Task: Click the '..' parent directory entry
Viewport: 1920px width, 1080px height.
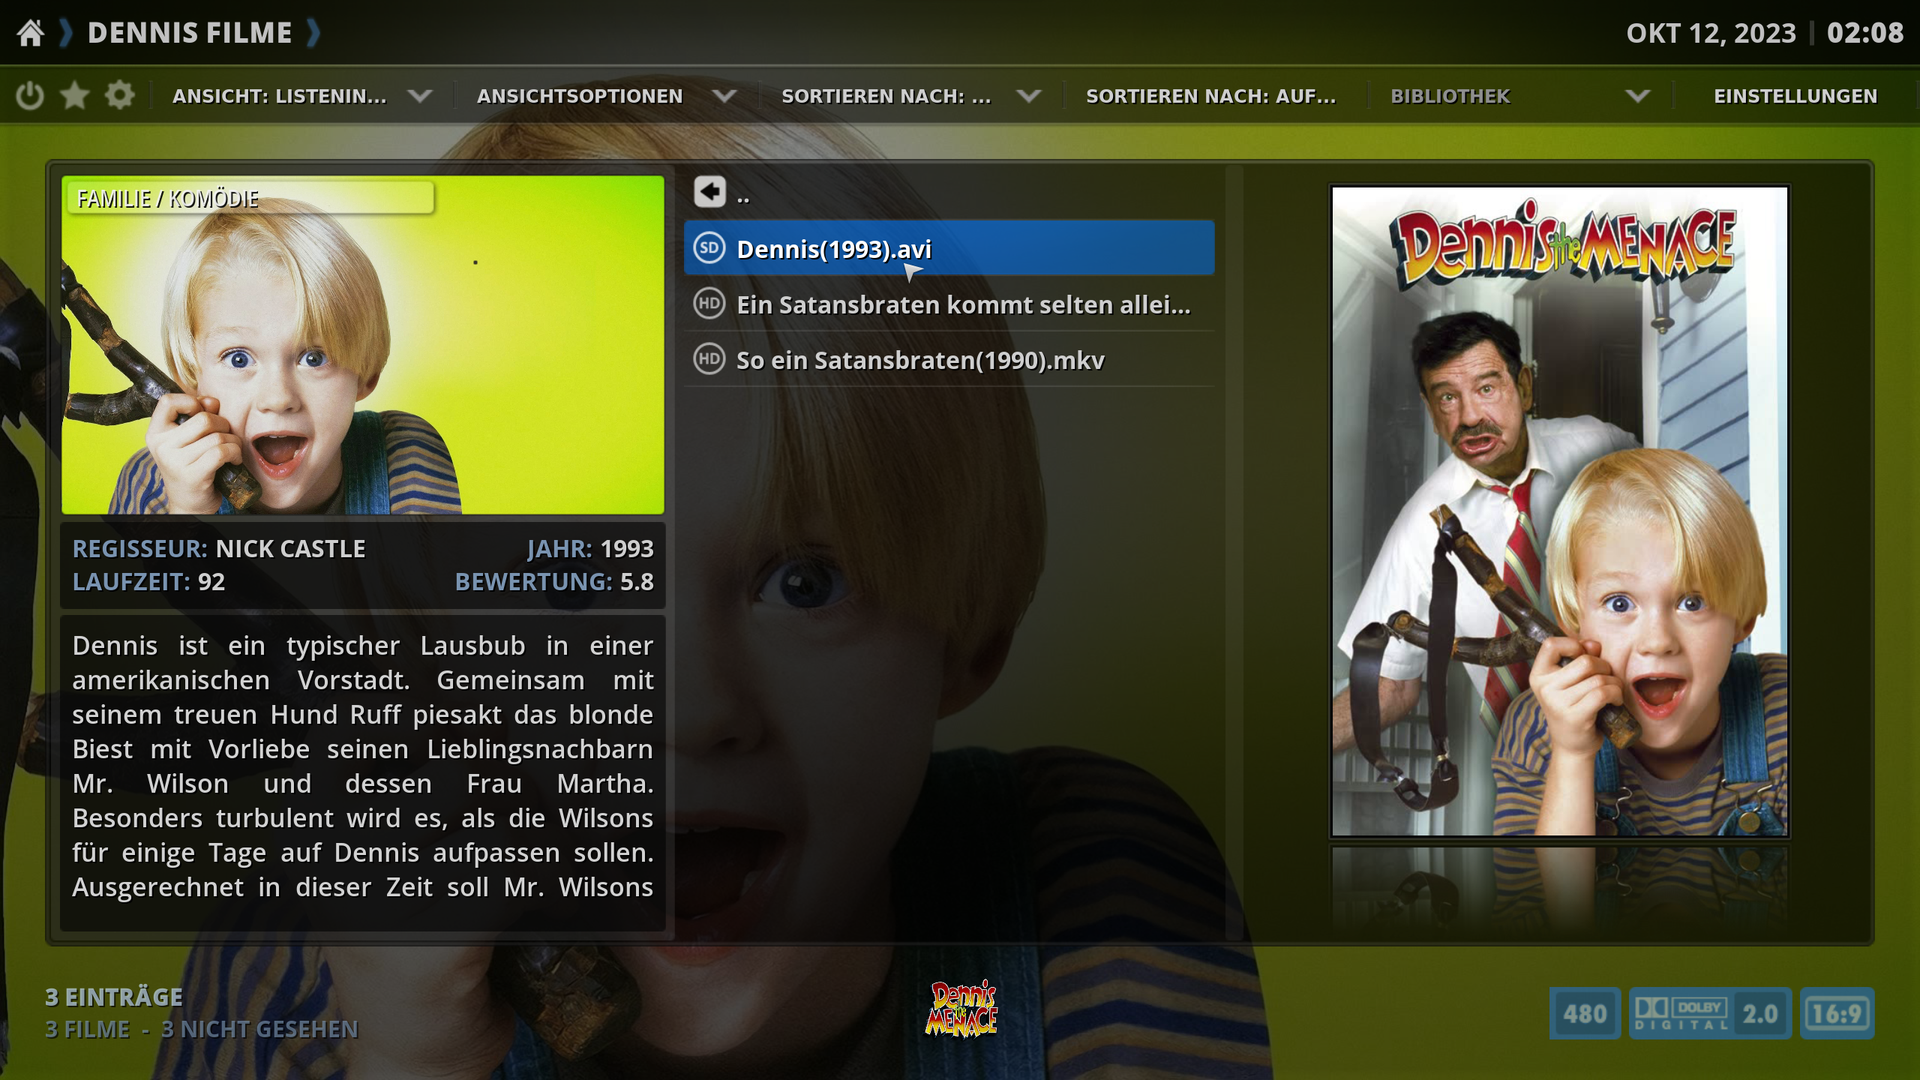Action: [949, 193]
